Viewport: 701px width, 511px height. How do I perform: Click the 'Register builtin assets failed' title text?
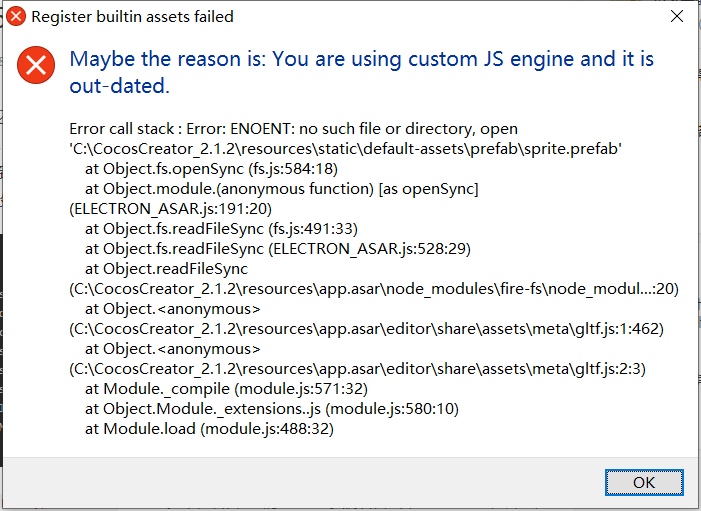132,17
